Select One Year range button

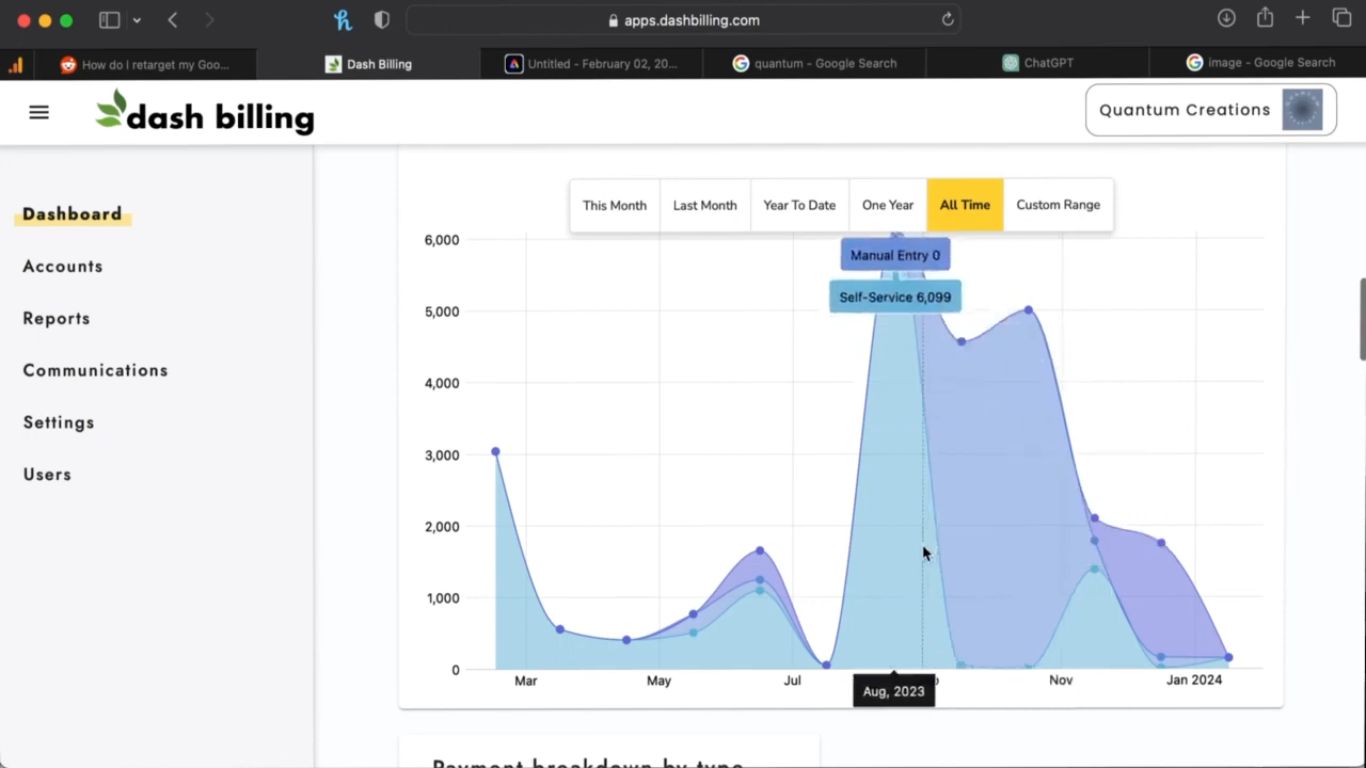pos(888,205)
